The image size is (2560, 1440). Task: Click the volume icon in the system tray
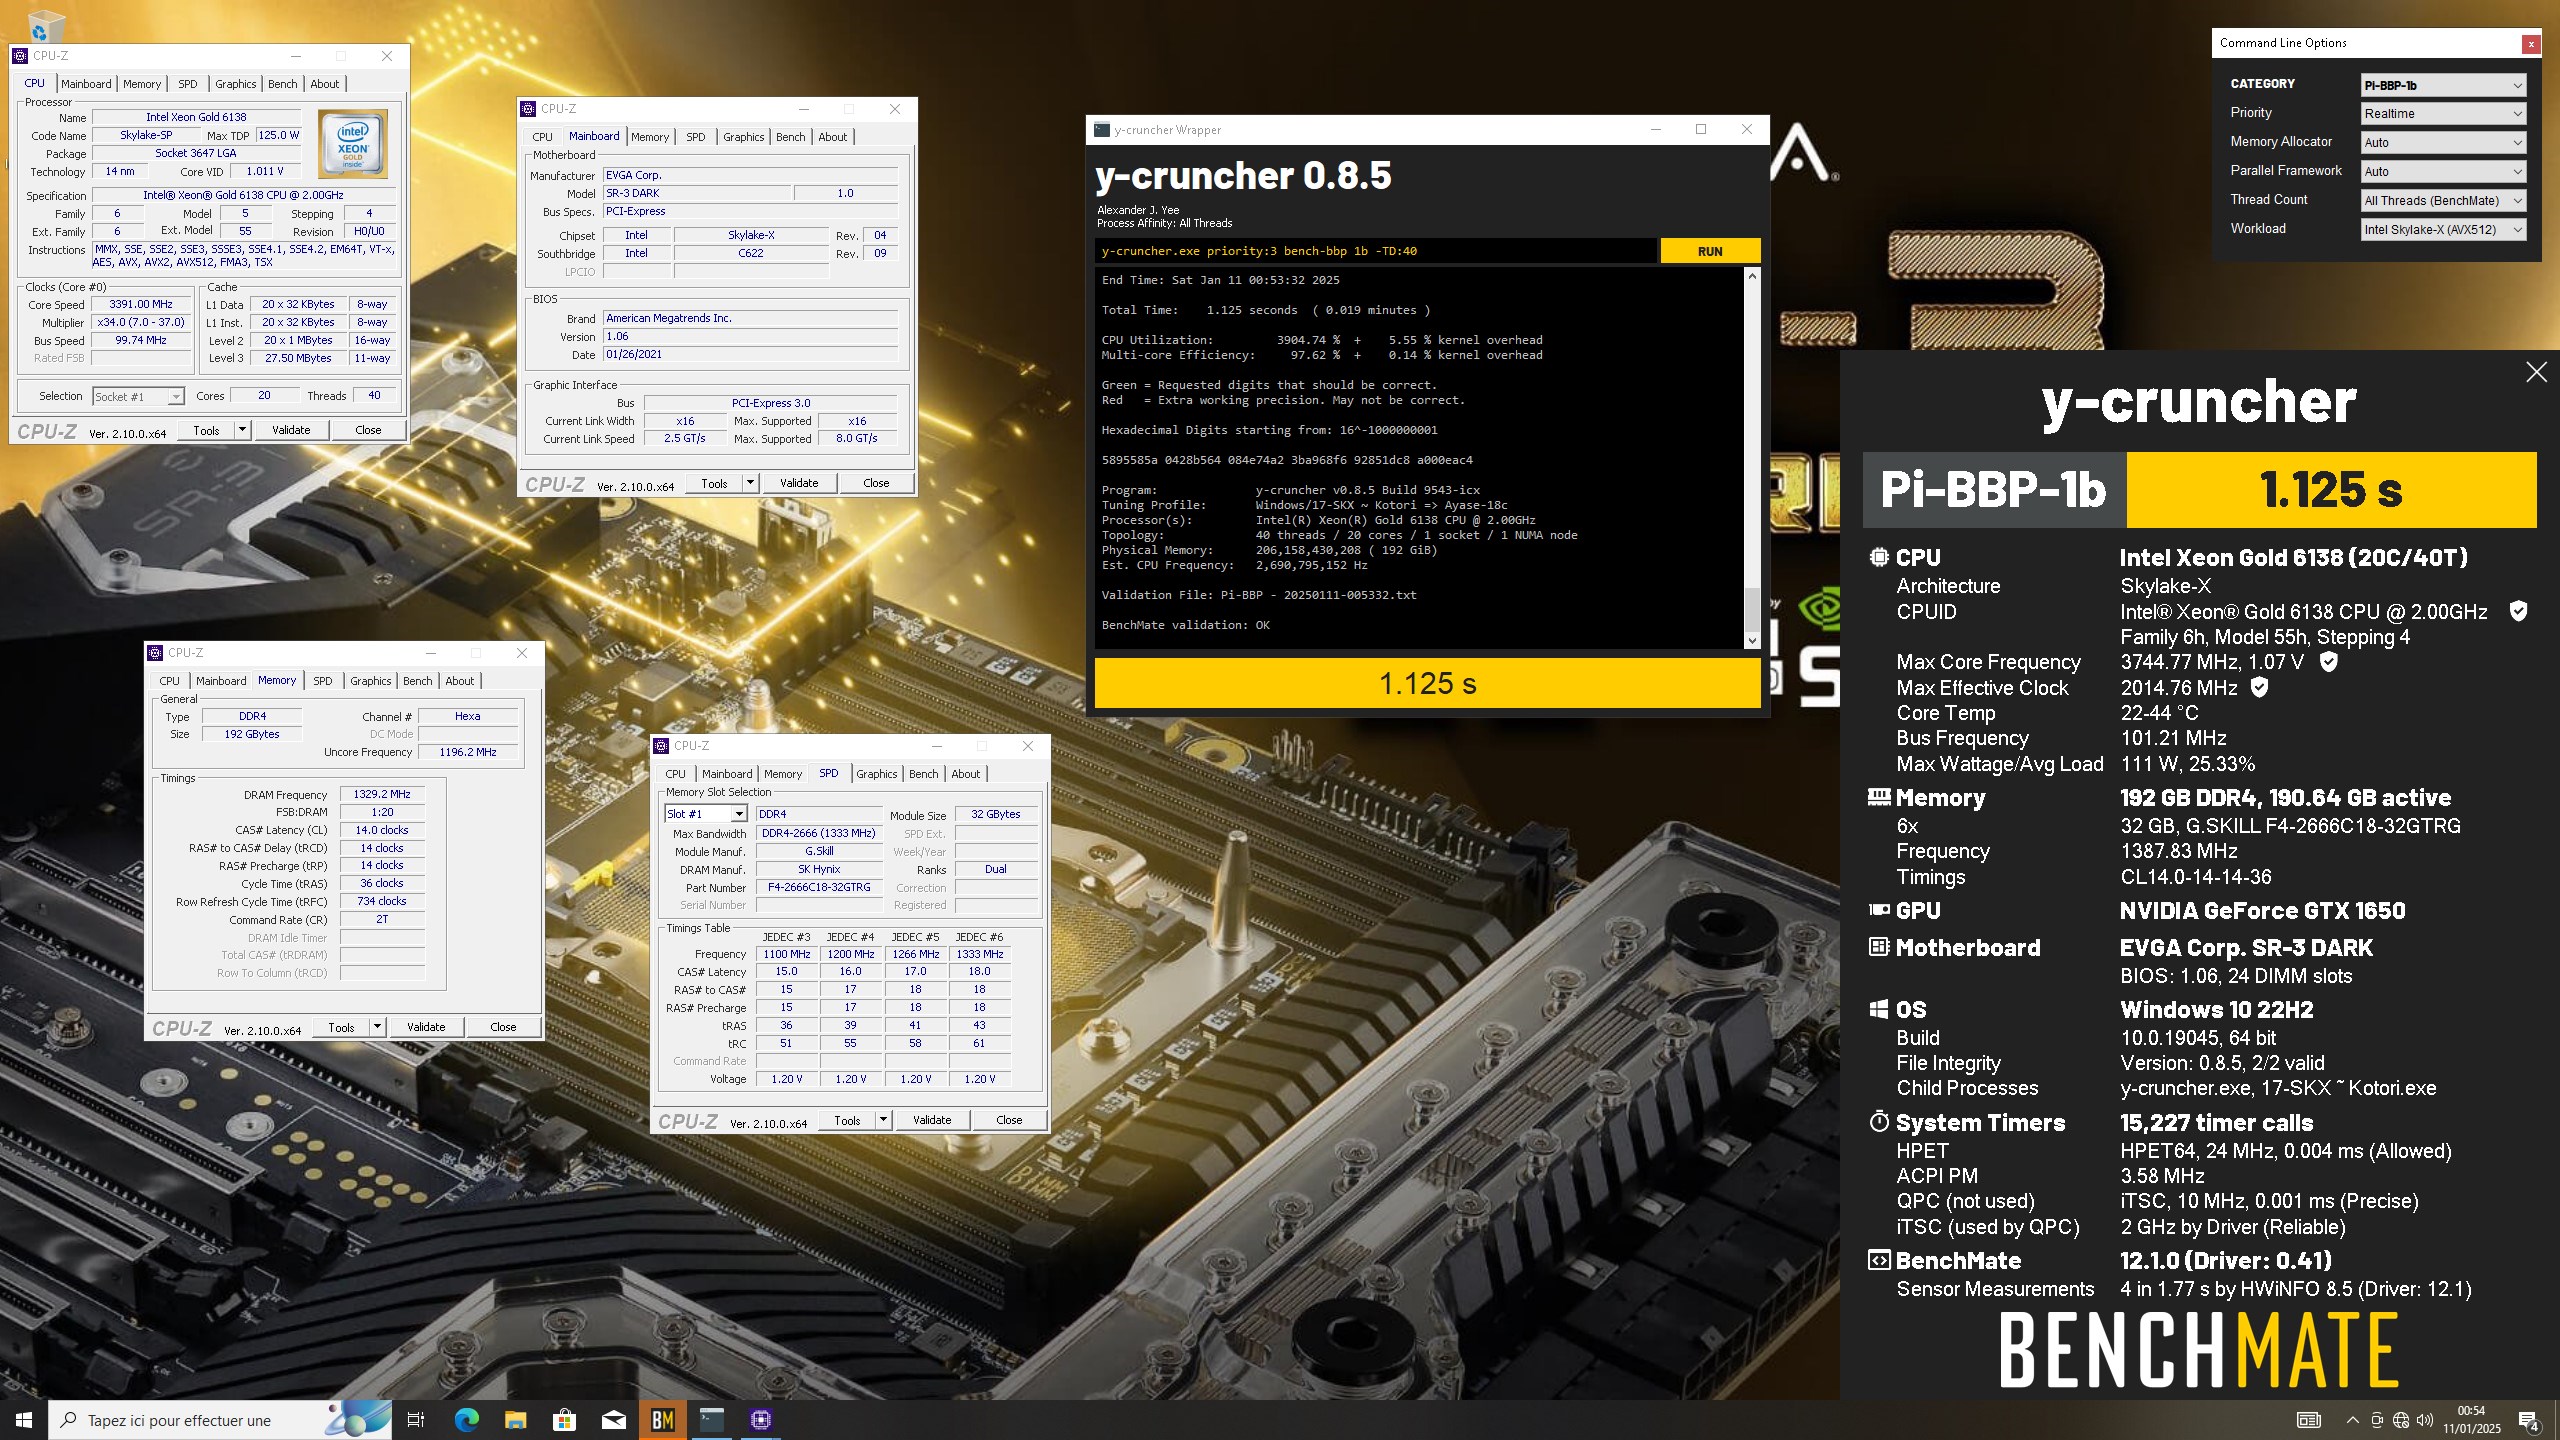[2424, 1420]
